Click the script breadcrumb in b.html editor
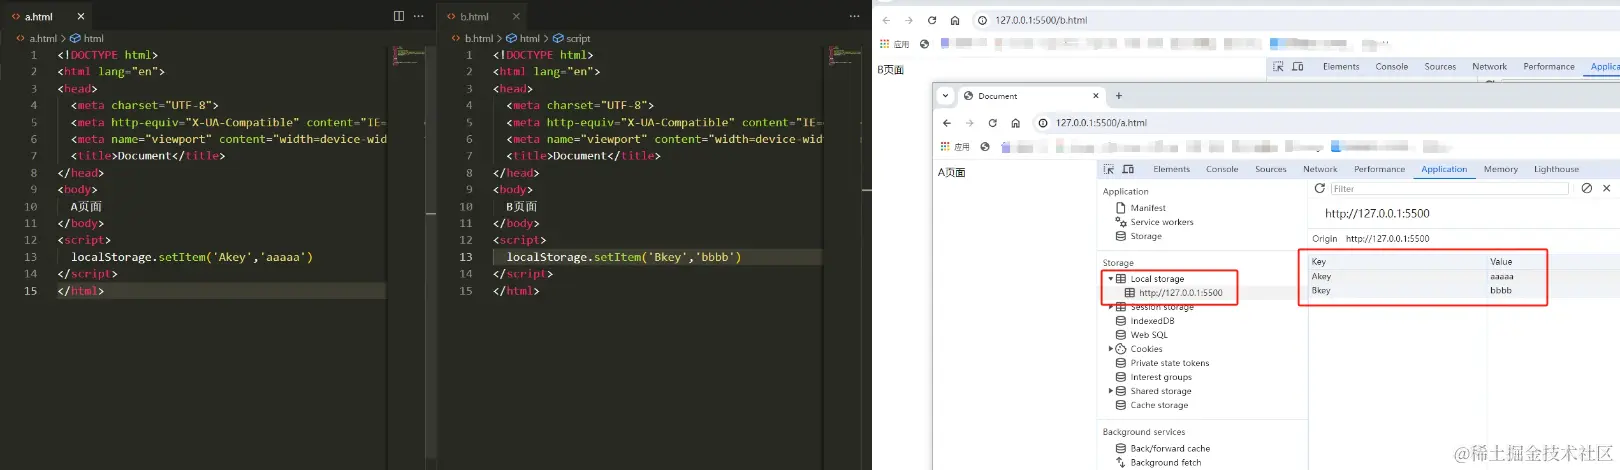This screenshot has height=470, width=1620. click(x=572, y=39)
